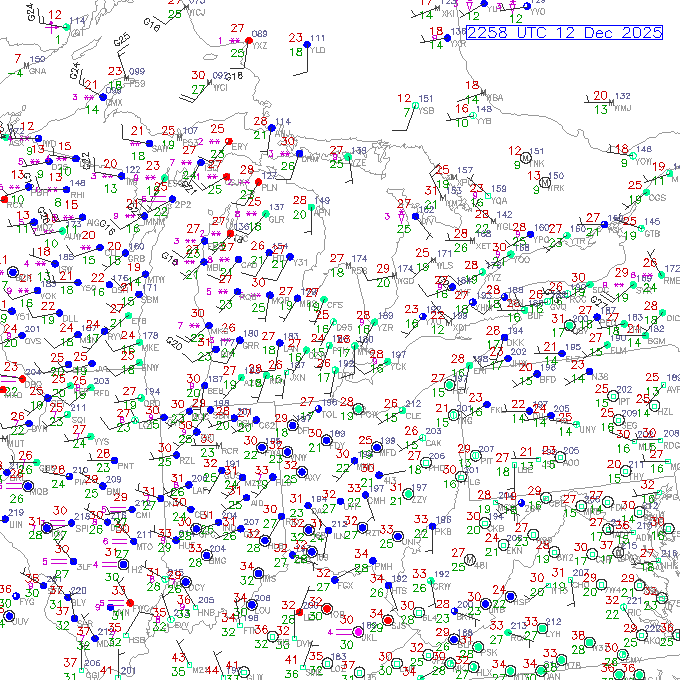Screen dimensions: 680x680
Task: Select the Y31 station identifier
Action: pos(301,262)
